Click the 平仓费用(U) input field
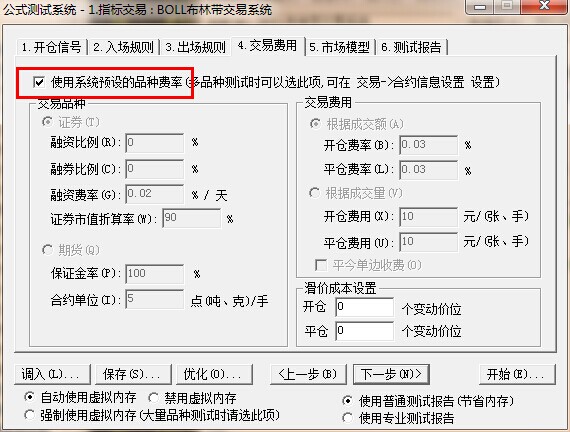The height and width of the screenshot is (432, 570). point(429,242)
